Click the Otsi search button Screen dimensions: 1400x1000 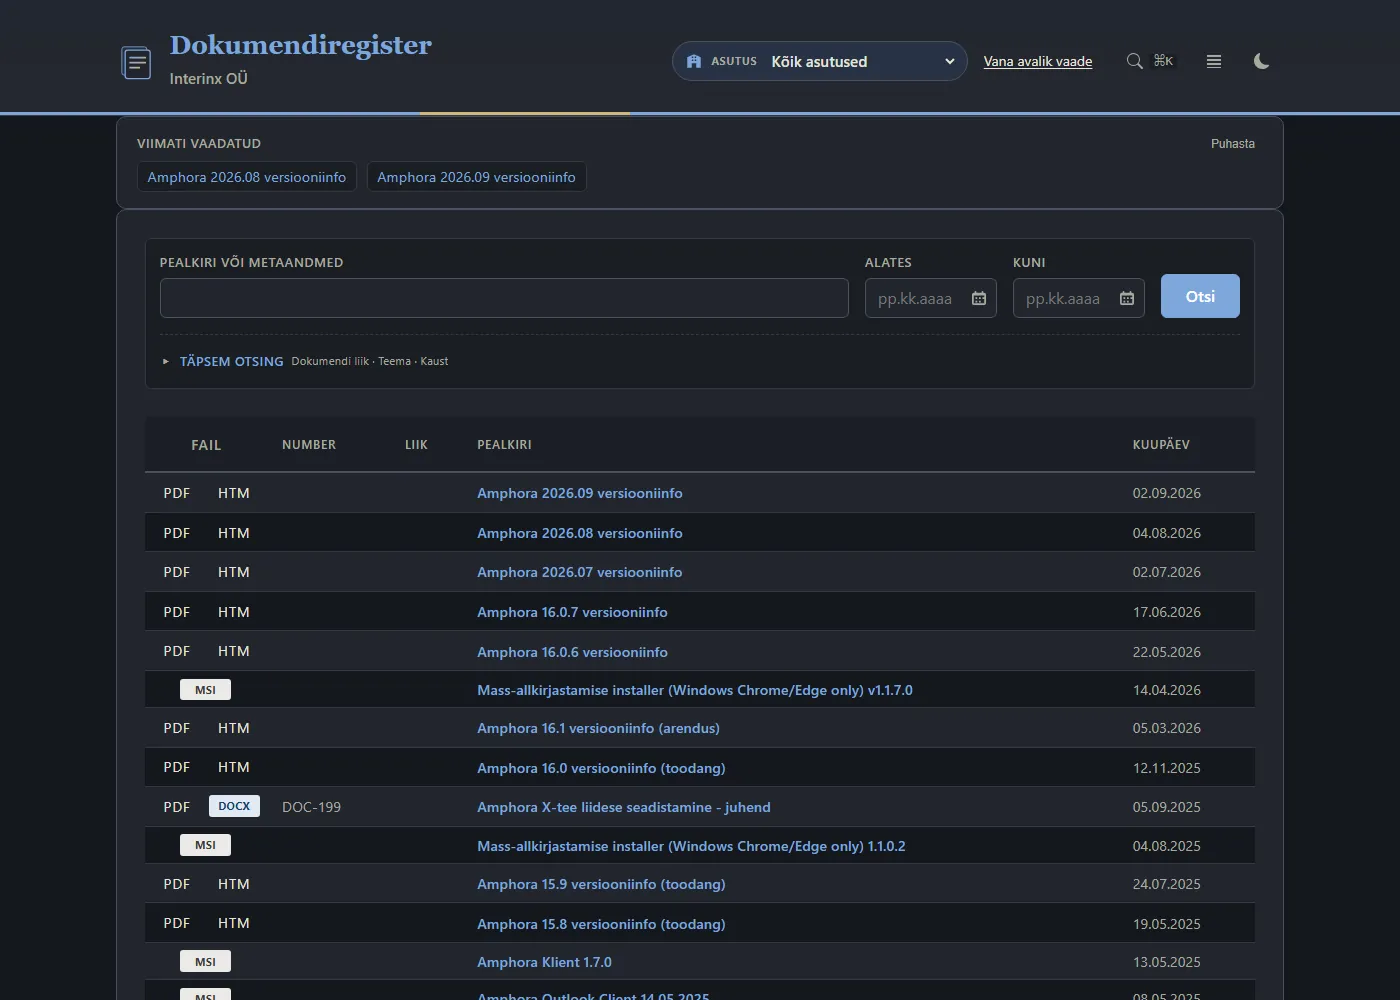1200,296
